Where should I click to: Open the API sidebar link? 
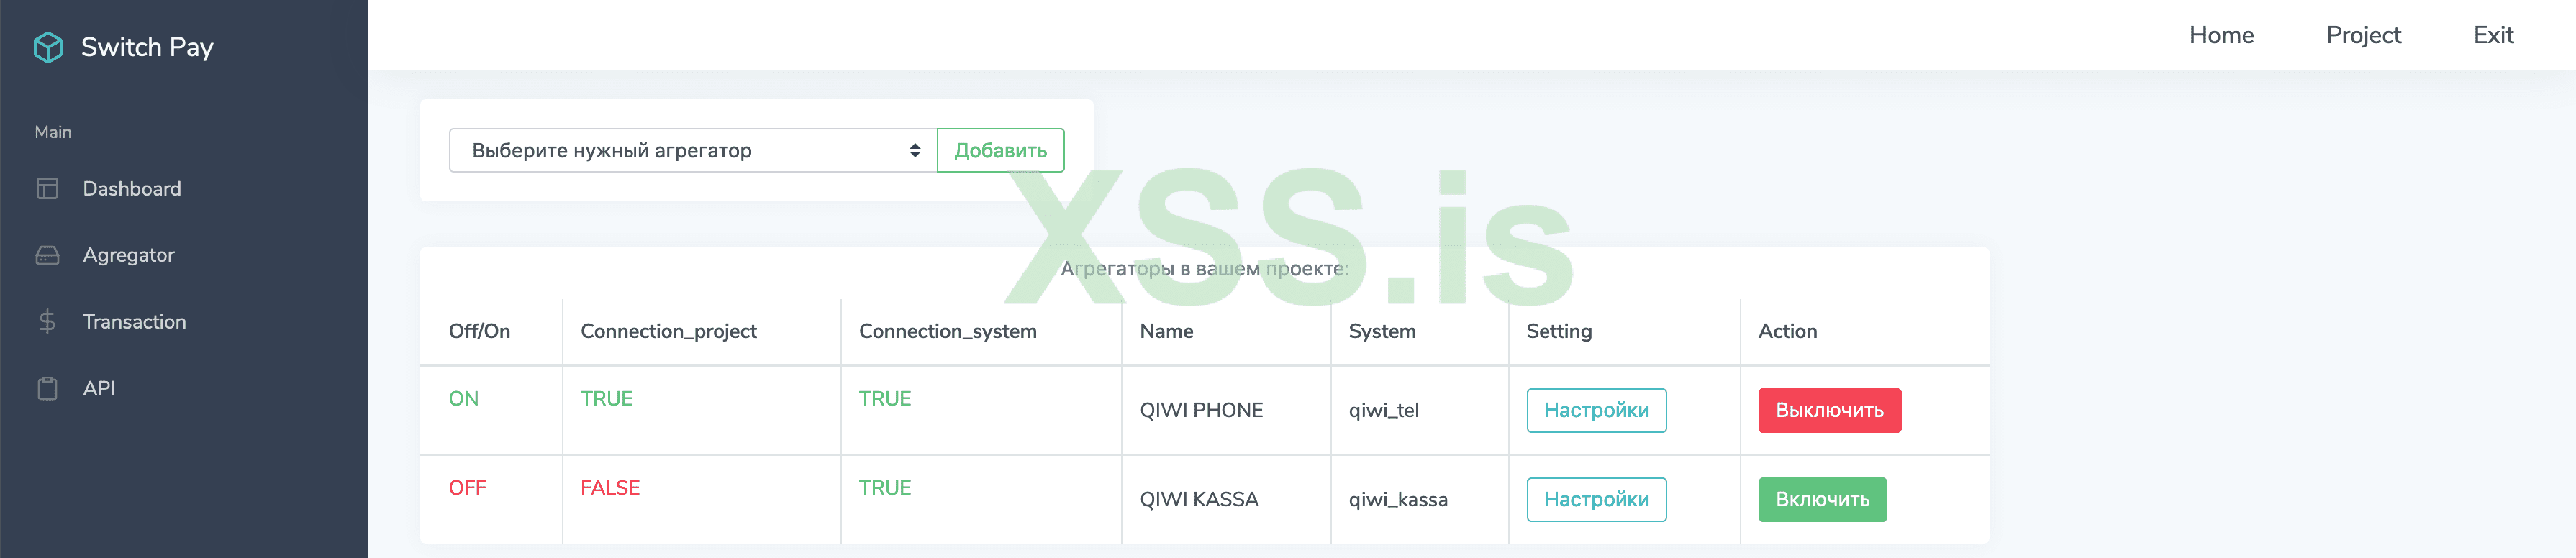[99, 389]
